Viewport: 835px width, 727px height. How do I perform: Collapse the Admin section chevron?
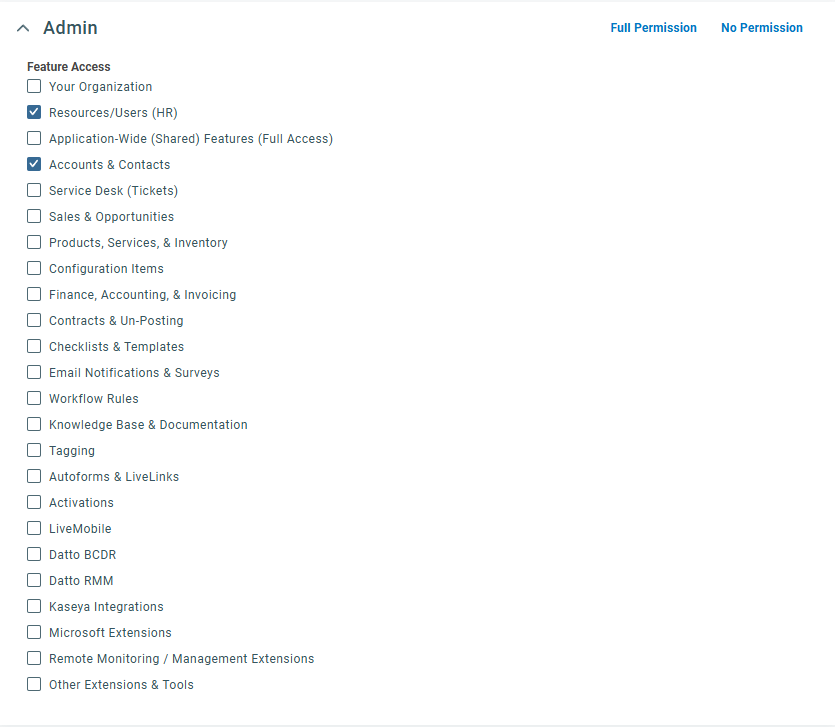[23, 28]
